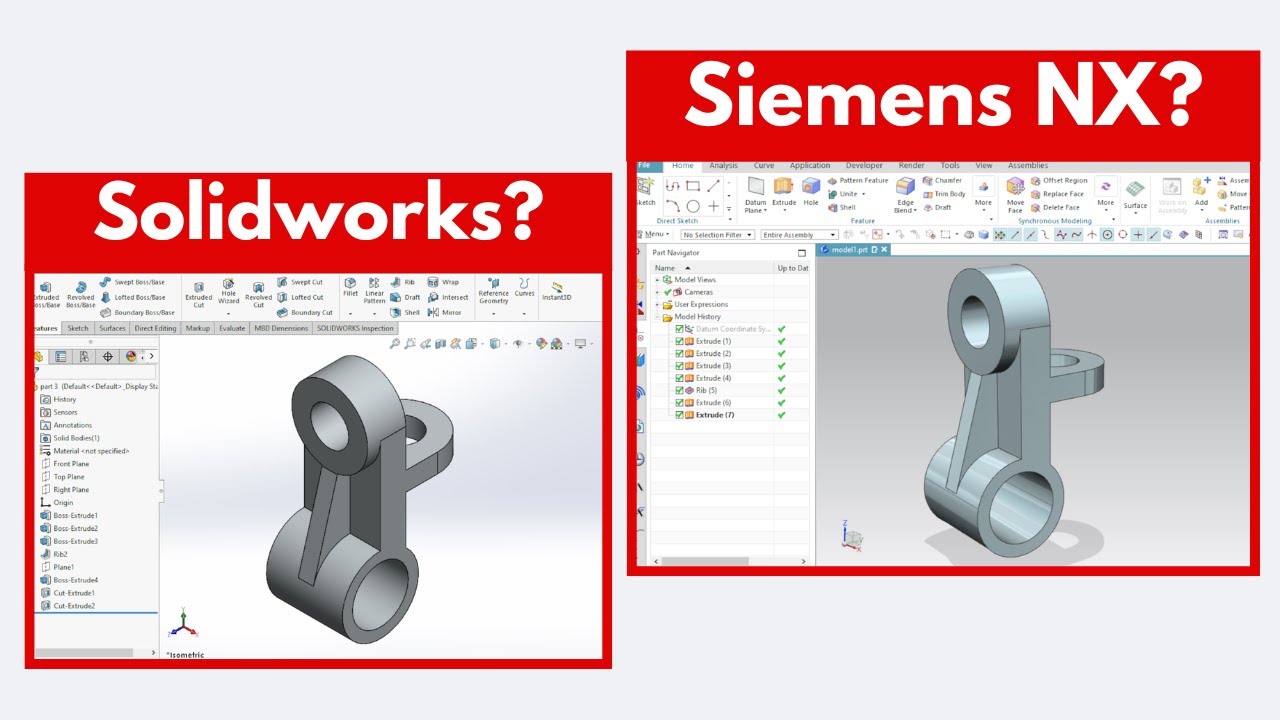Toggle Extrude (4) checkbox in Part Navigator
This screenshot has height=720, width=1280.
[680, 378]
